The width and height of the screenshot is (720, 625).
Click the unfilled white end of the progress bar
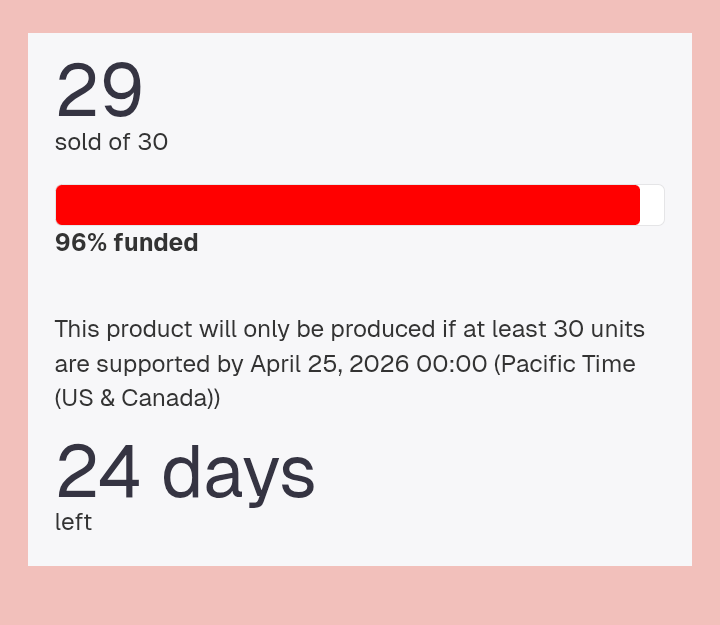[652, 205]
